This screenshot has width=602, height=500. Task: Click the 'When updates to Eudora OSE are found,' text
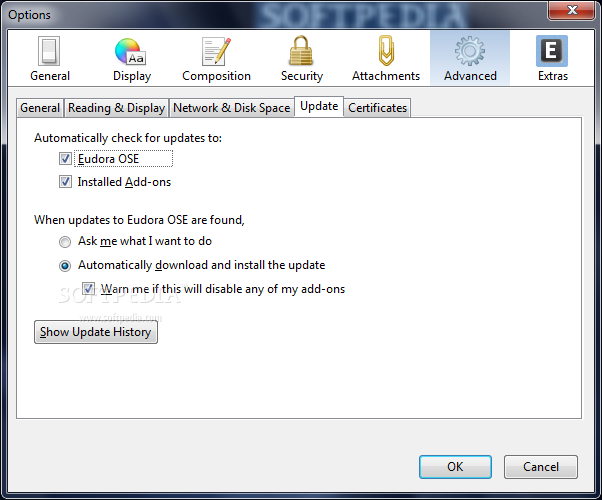click(139, 220)
